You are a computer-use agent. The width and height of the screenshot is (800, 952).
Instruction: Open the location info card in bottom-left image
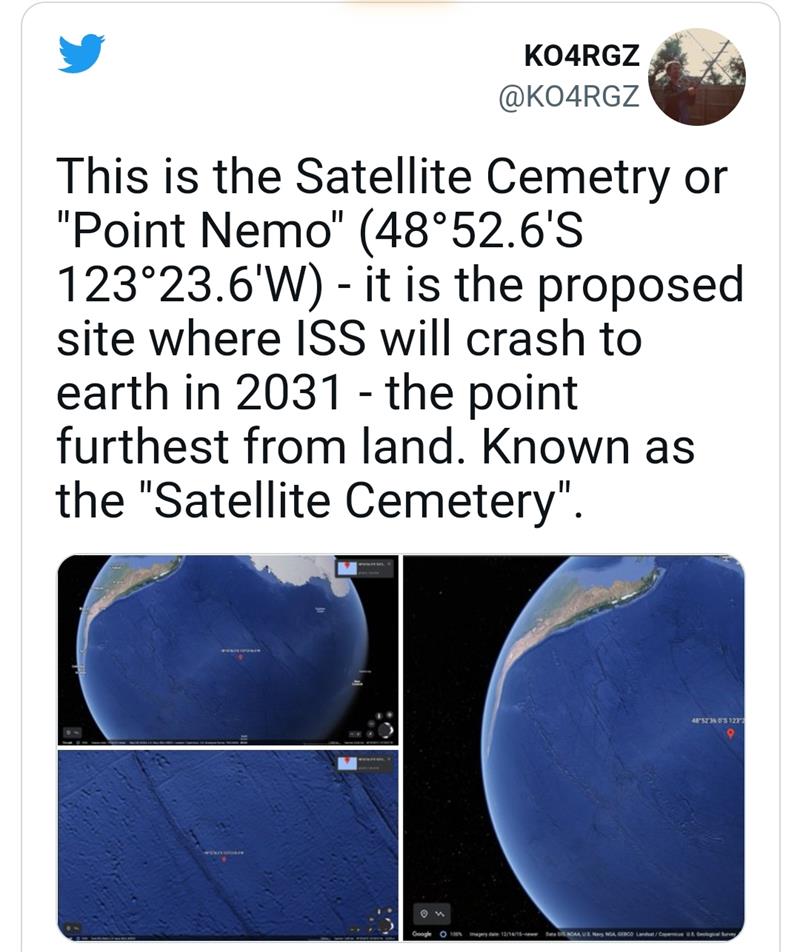(364, 764)
